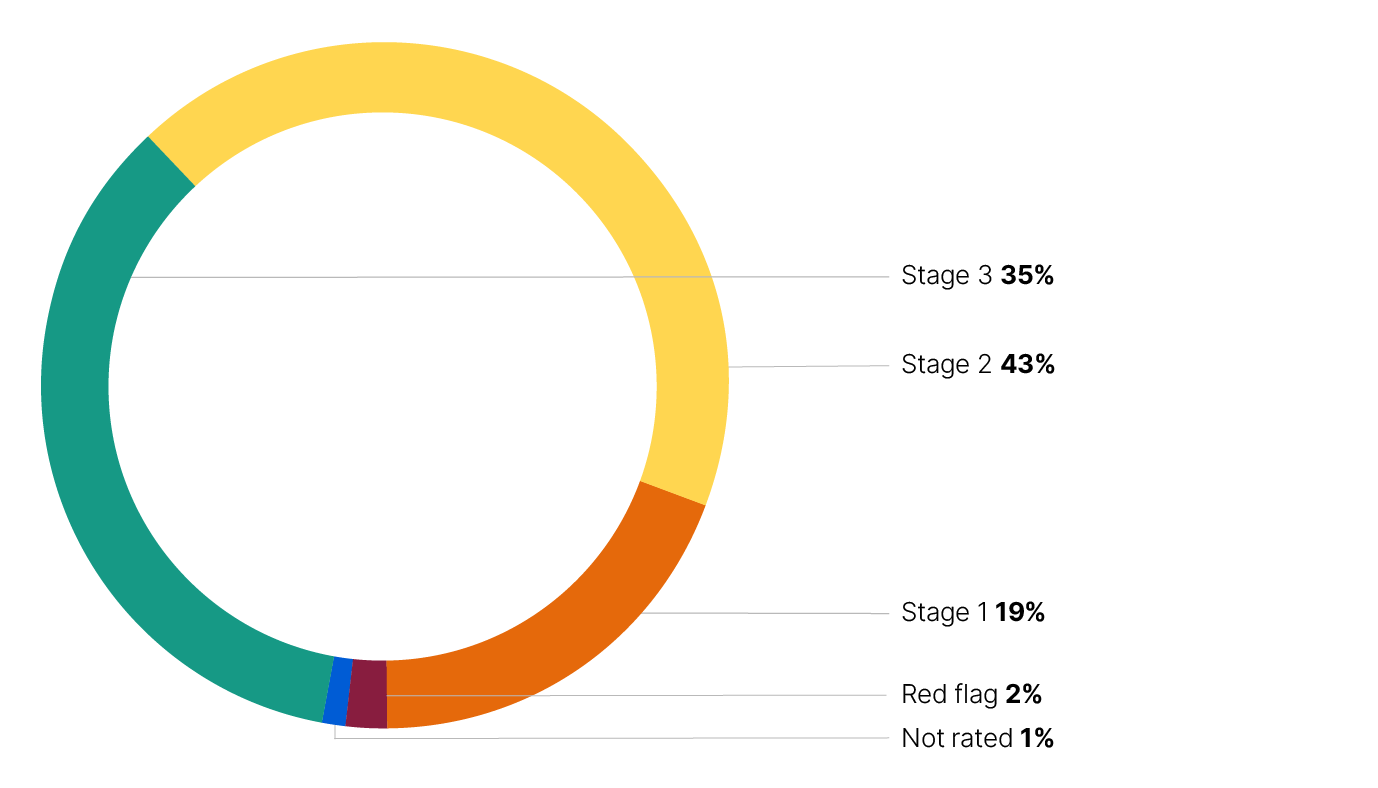Click the "Stage 3" label text

pyautogui.click(x=946, y=276)
